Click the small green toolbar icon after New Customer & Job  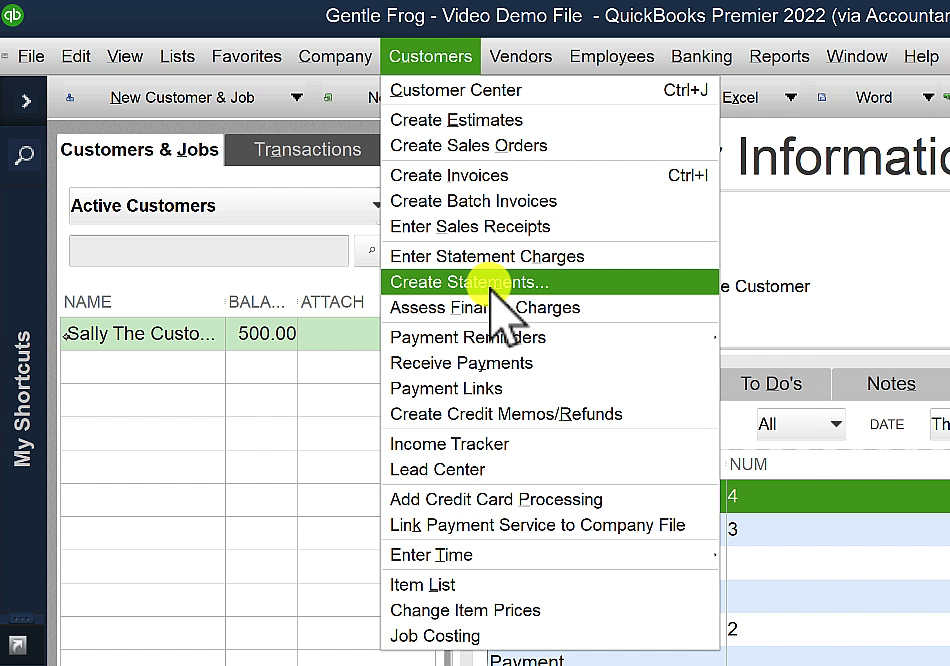(x=328, y=98)
